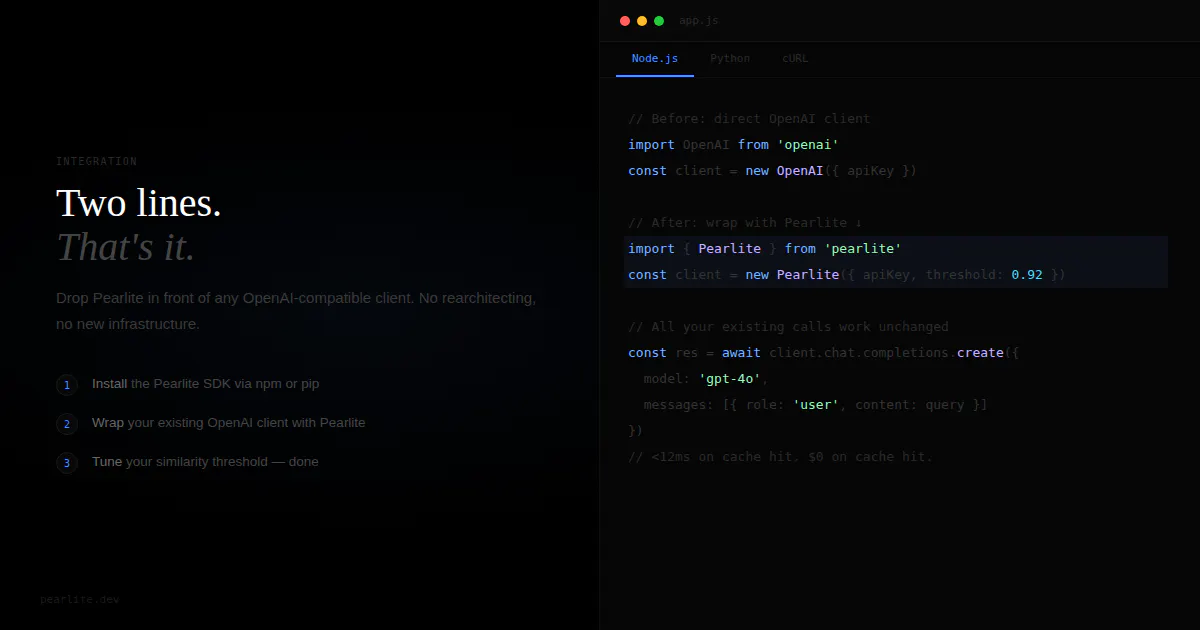
Task: Click the '// After: wrap with Pearlite' comment
Action: pyautogui.click(x=745, y=222)
